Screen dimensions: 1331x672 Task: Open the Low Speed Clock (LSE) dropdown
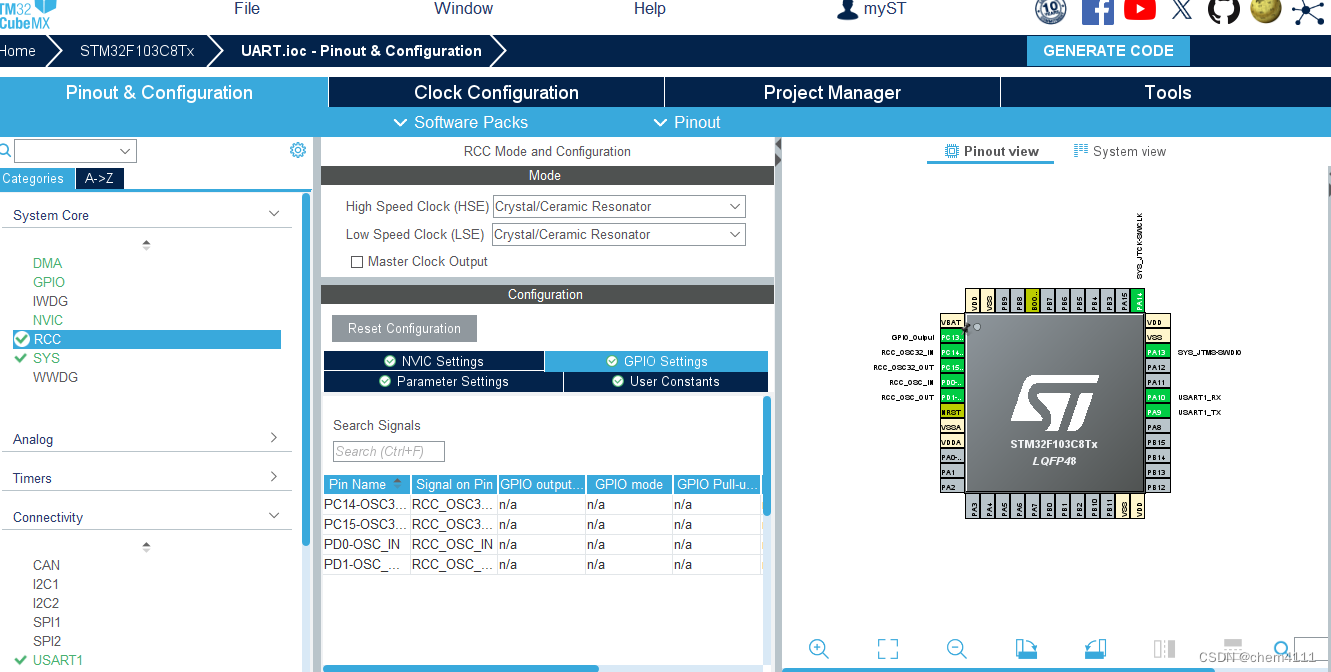pyautogui.click(x=619, y=235)
